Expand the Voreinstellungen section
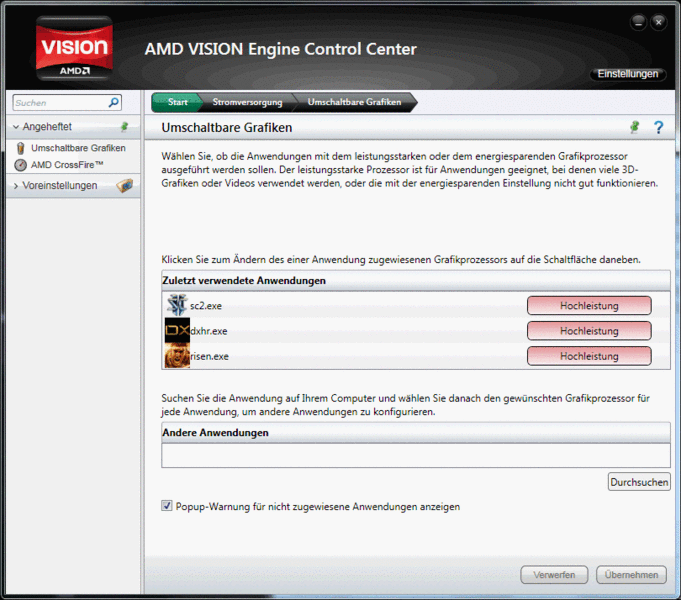Image resolution: width=681 pixels, height=600 pixels. (16, 186)
